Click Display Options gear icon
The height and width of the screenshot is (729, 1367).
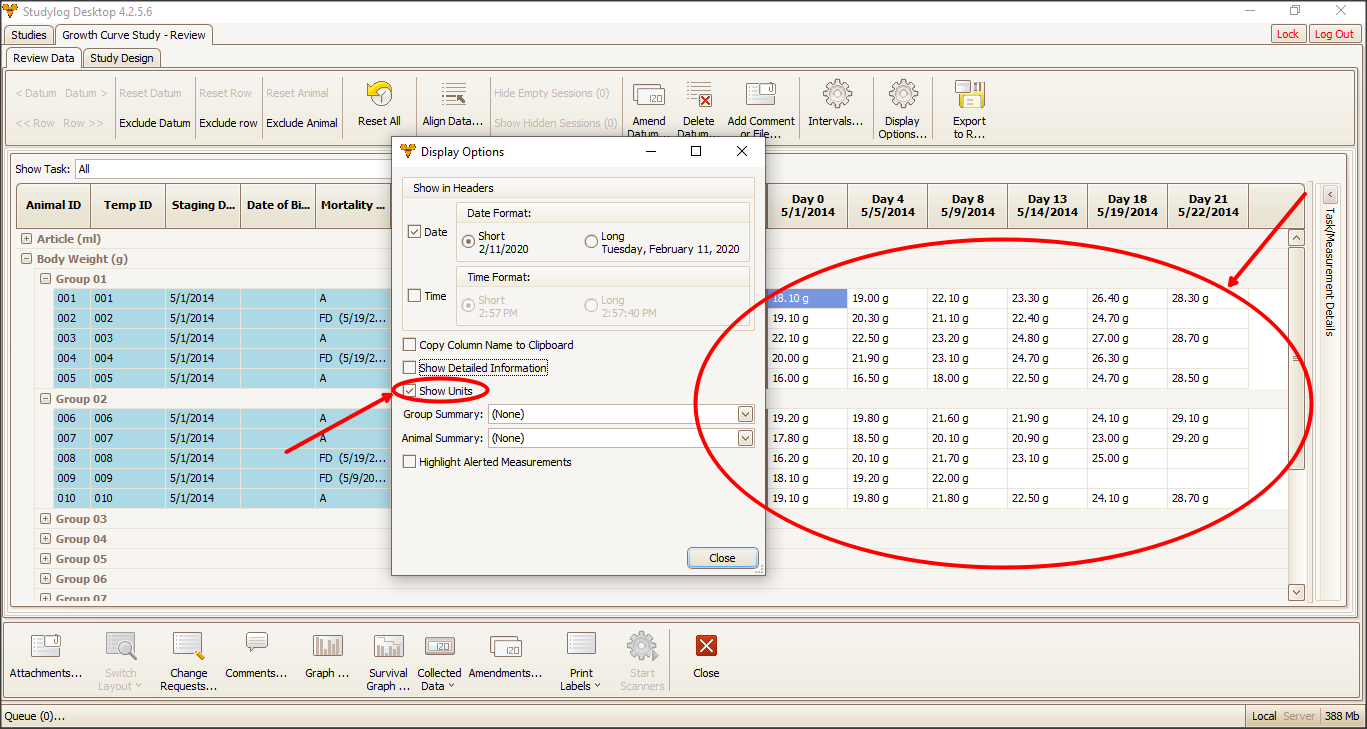point(903,95)
